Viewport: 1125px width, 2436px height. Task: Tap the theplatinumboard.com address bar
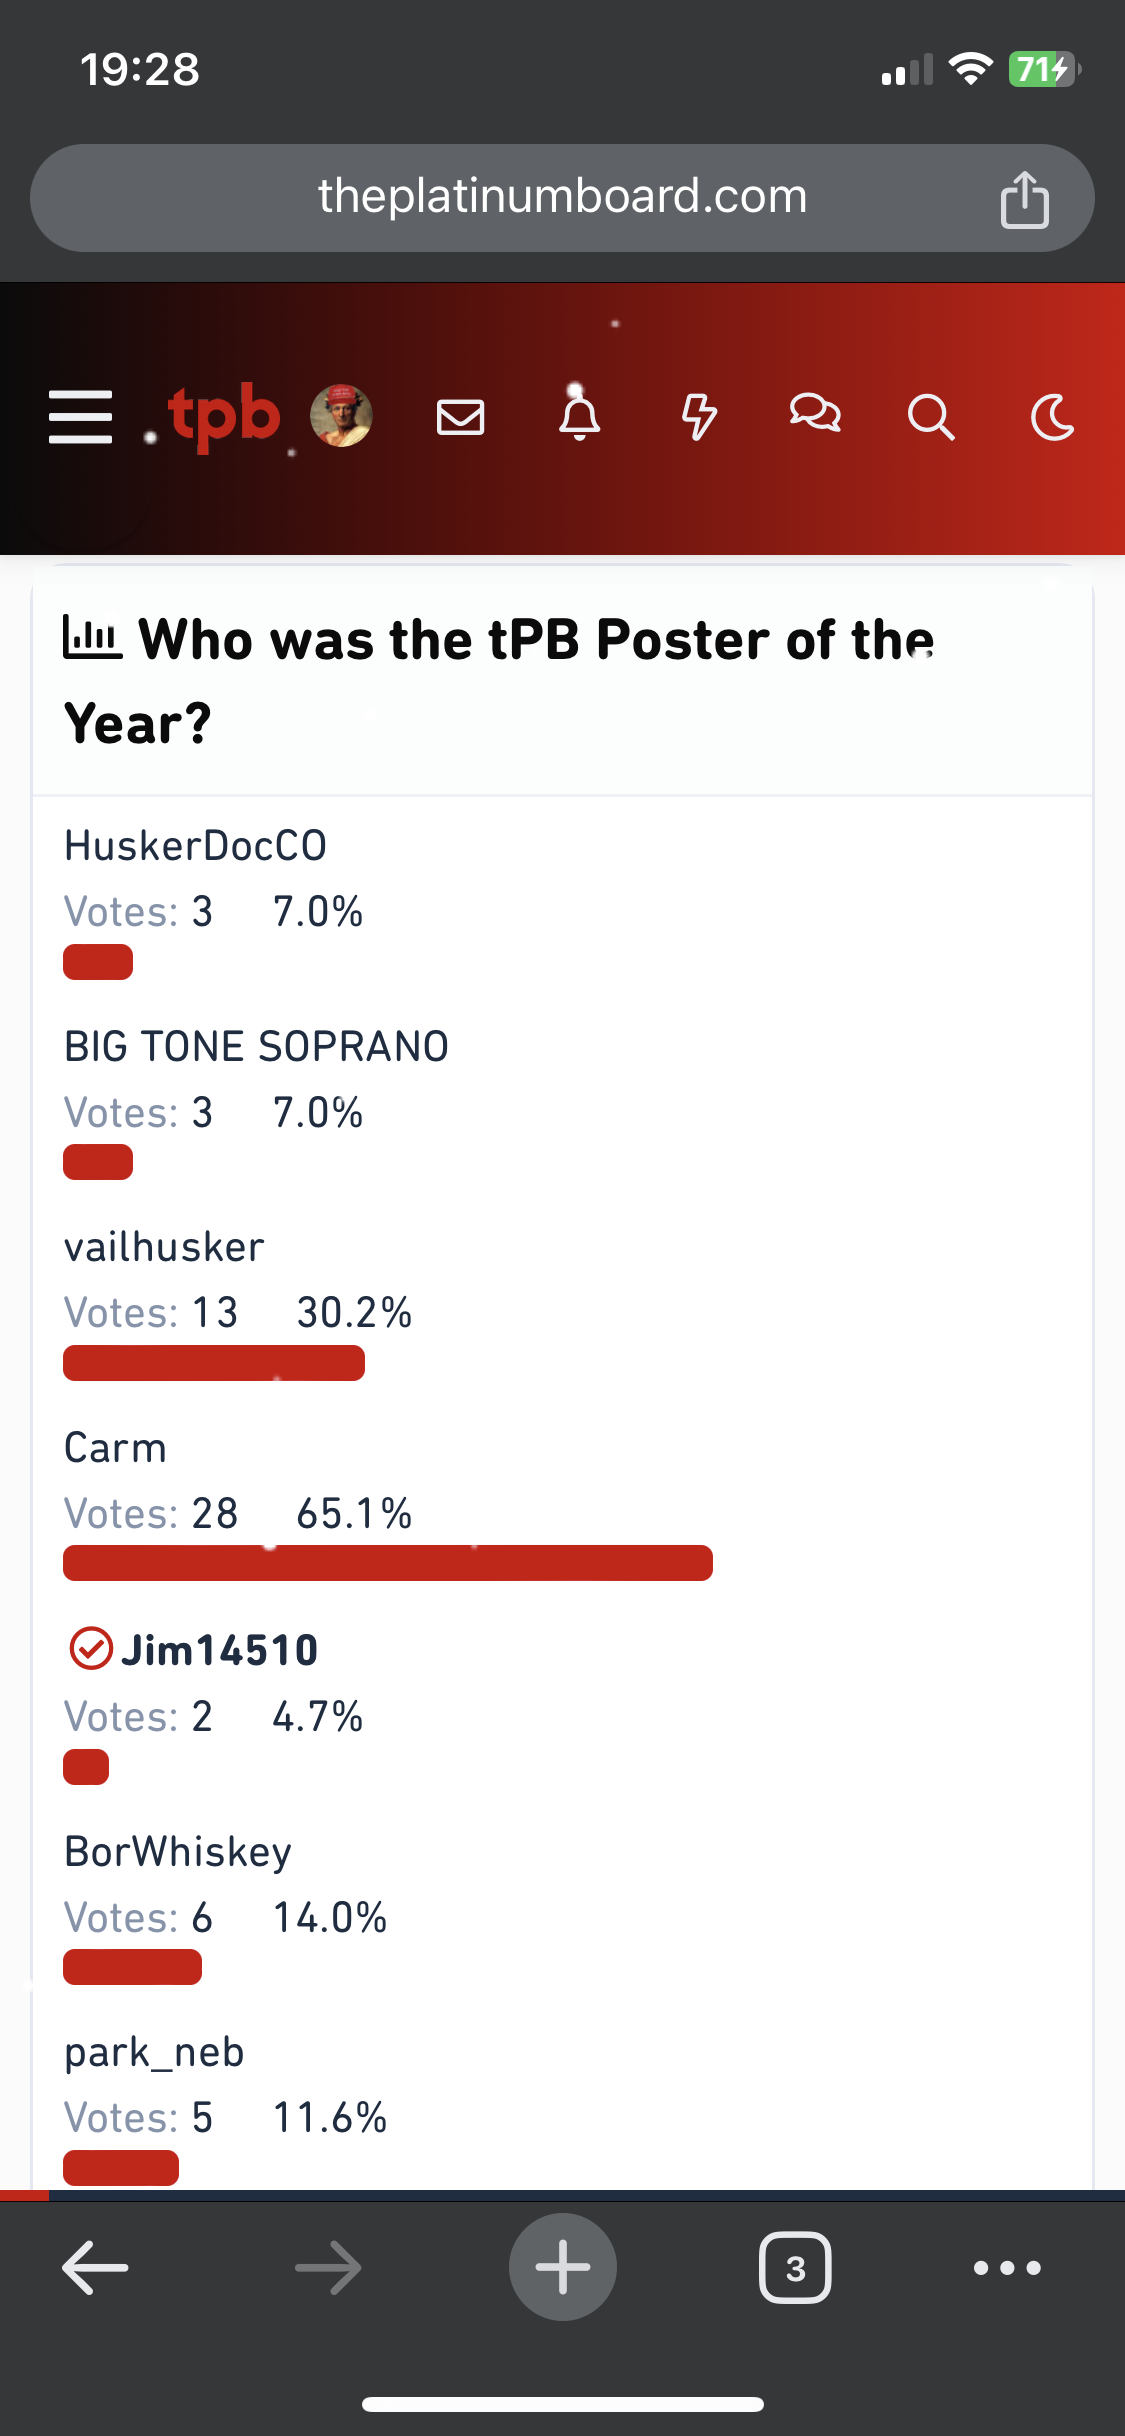(x=562, y=197)
